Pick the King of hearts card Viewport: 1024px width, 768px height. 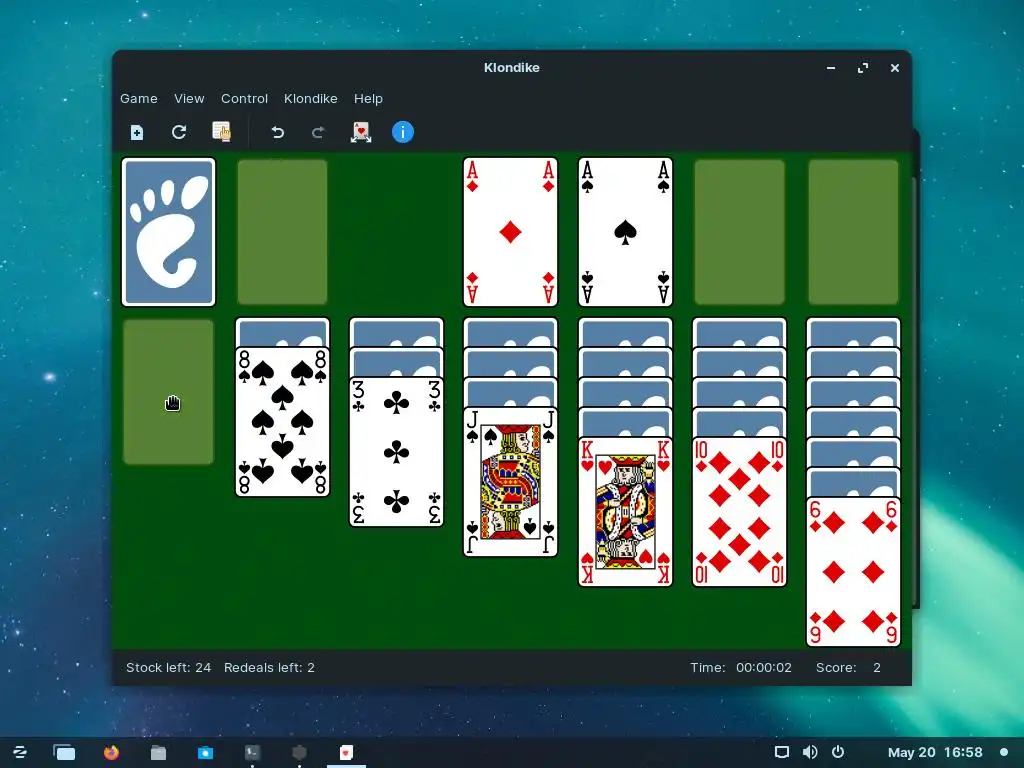625,512
